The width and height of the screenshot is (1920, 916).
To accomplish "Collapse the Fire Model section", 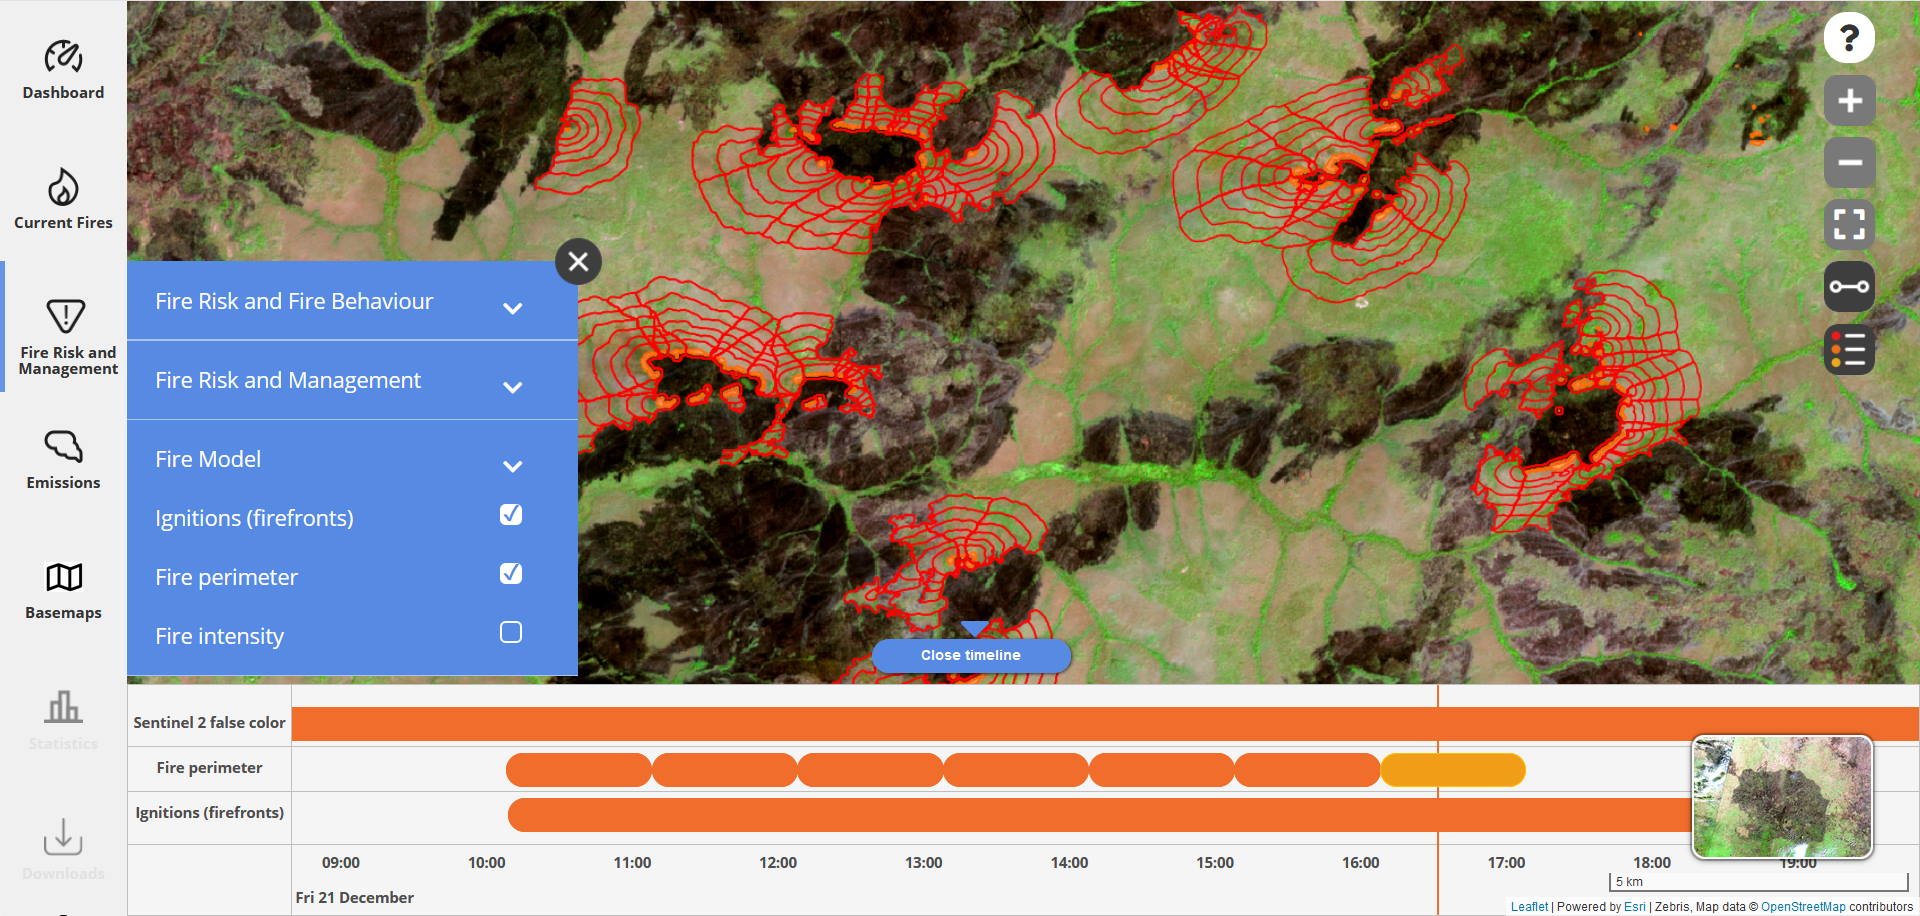I will pyautogui.click(x=512, y=466).
